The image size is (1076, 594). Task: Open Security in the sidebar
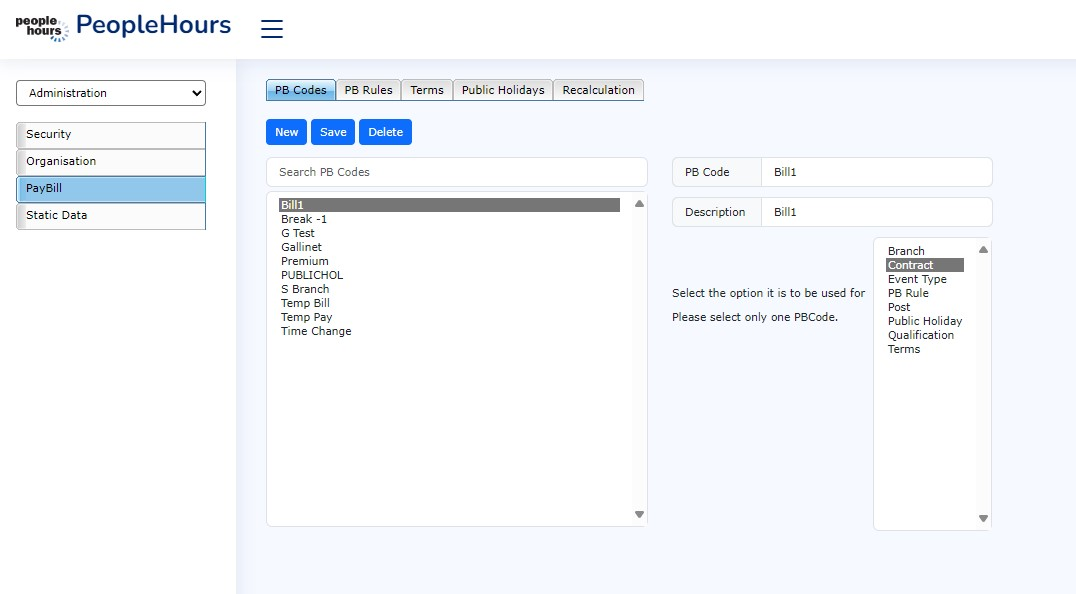click(111, 135)
